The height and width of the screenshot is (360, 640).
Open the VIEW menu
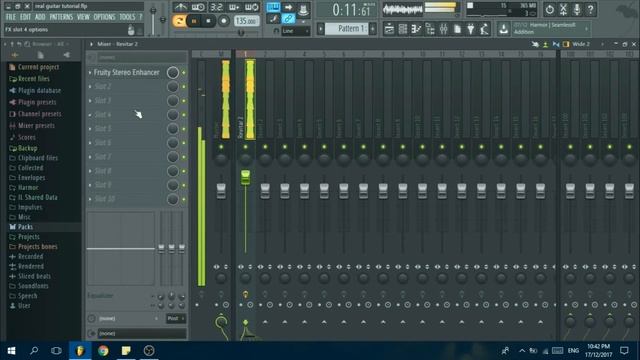(83, 17)
